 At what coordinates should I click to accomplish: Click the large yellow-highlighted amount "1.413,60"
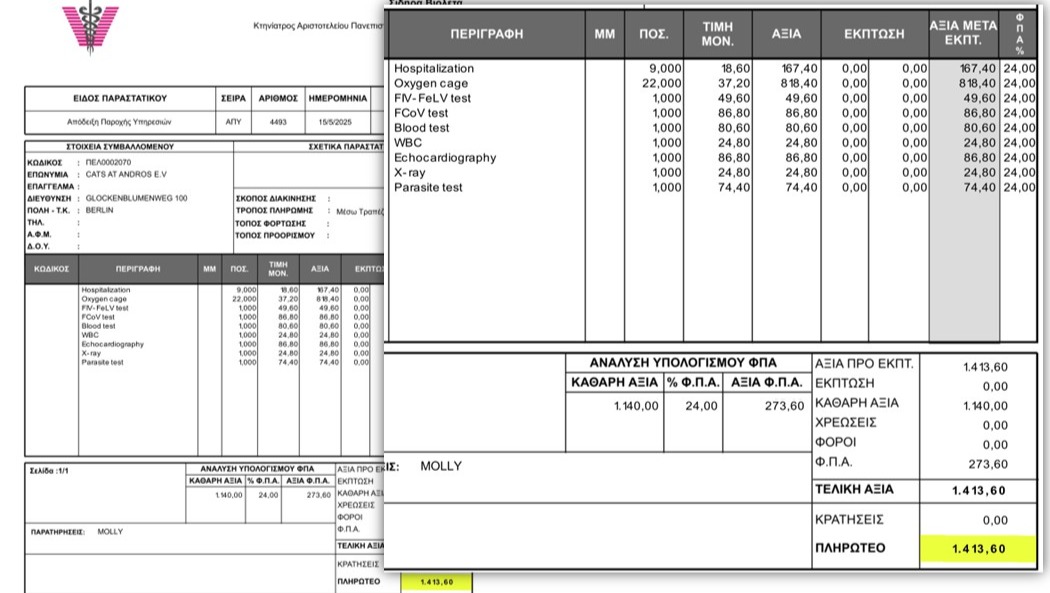(978, 549)
